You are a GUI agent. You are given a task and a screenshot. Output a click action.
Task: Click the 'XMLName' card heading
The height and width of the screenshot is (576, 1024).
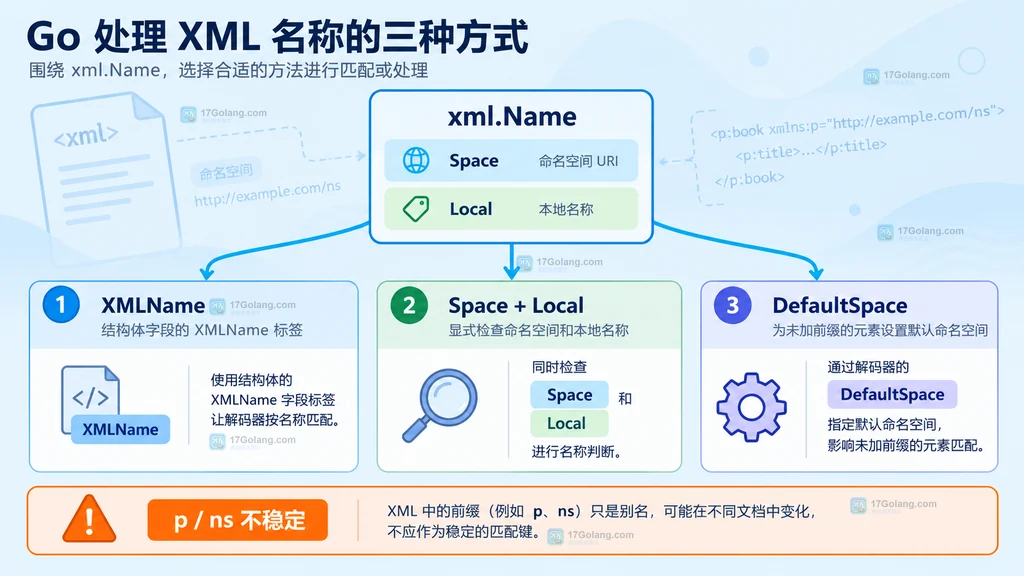(x=153, y=305)
